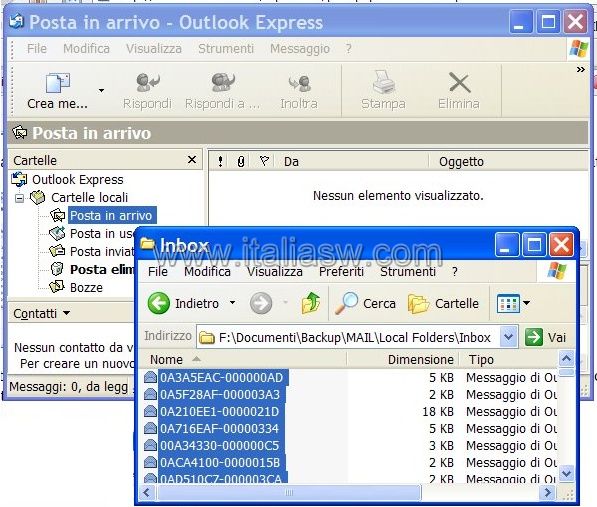Click the Inoltra toolbar button

(x=299, y=91)
